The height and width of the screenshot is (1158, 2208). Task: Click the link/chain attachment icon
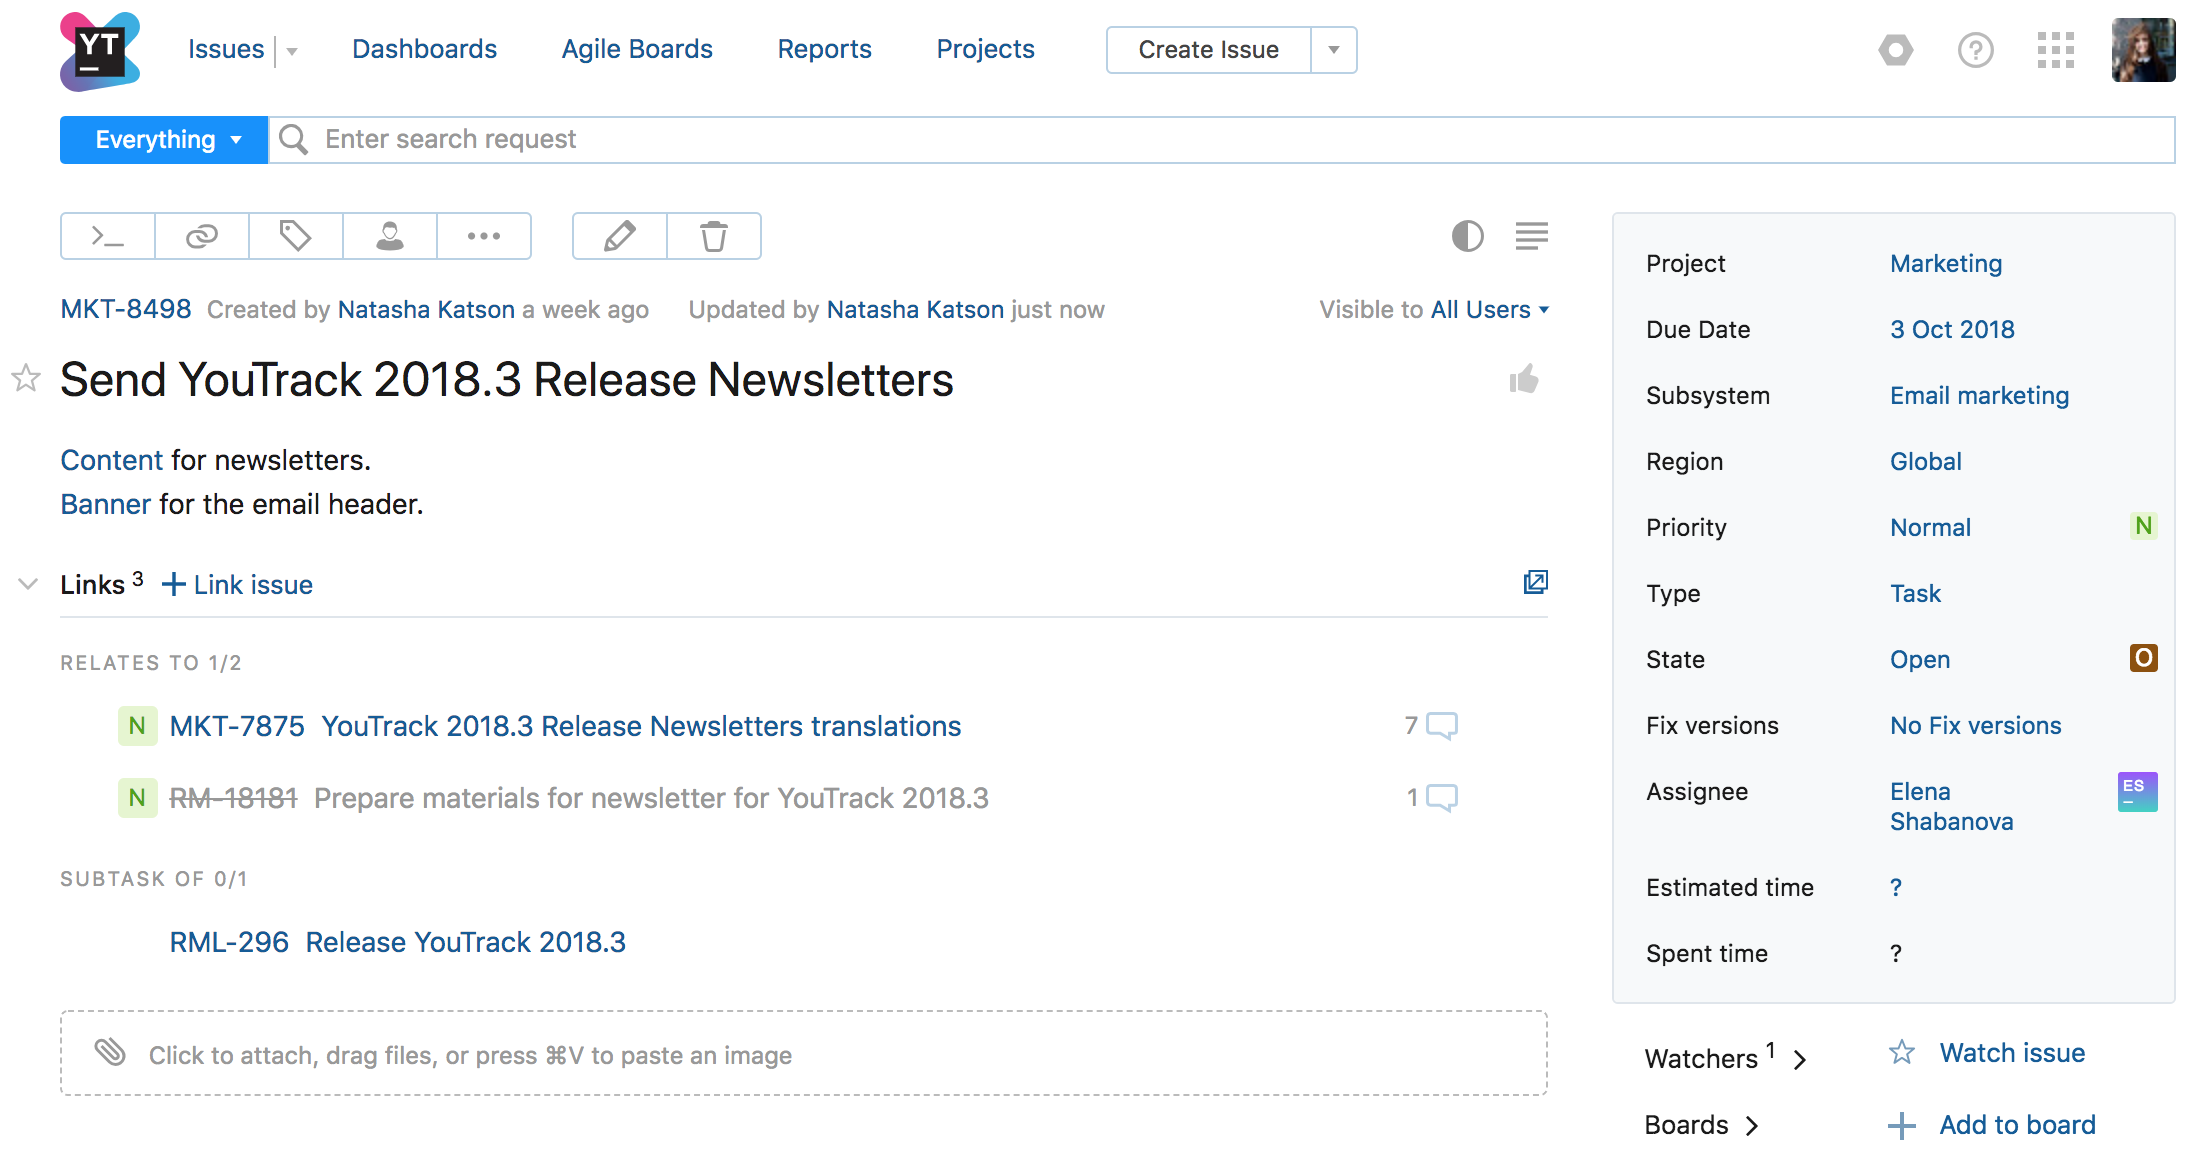202,235
